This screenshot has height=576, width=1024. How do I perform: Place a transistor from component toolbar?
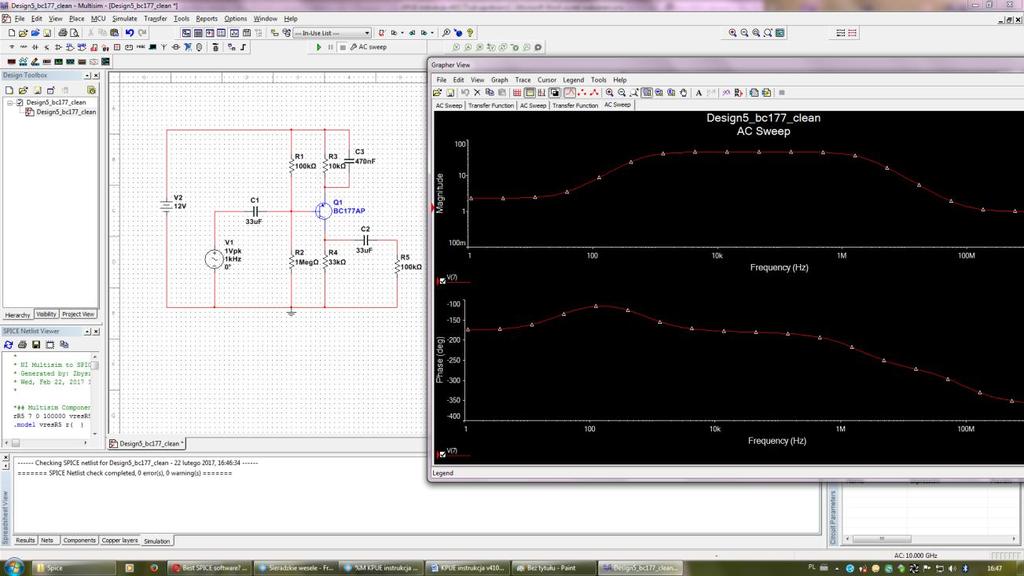point(46,47)
